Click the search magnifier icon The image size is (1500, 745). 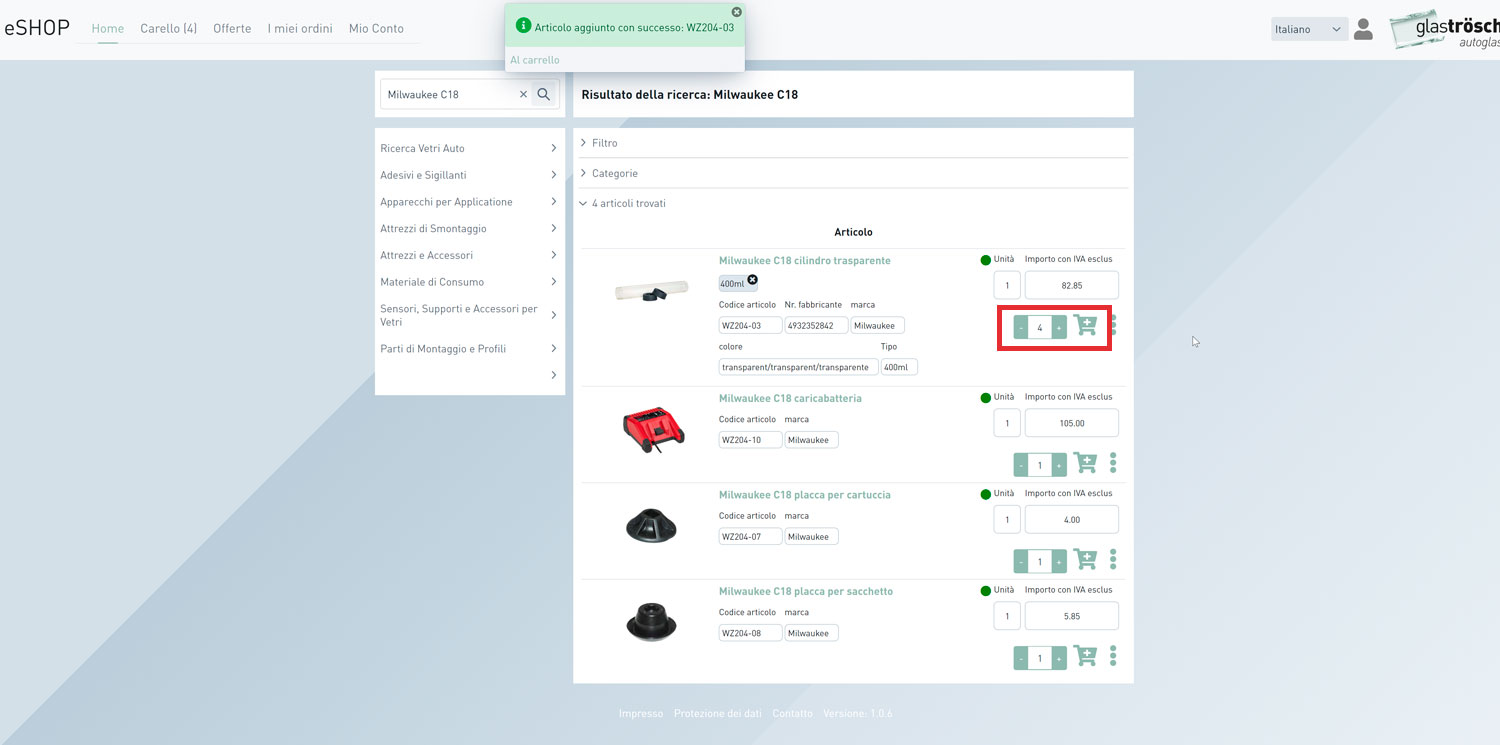point(543,94)
